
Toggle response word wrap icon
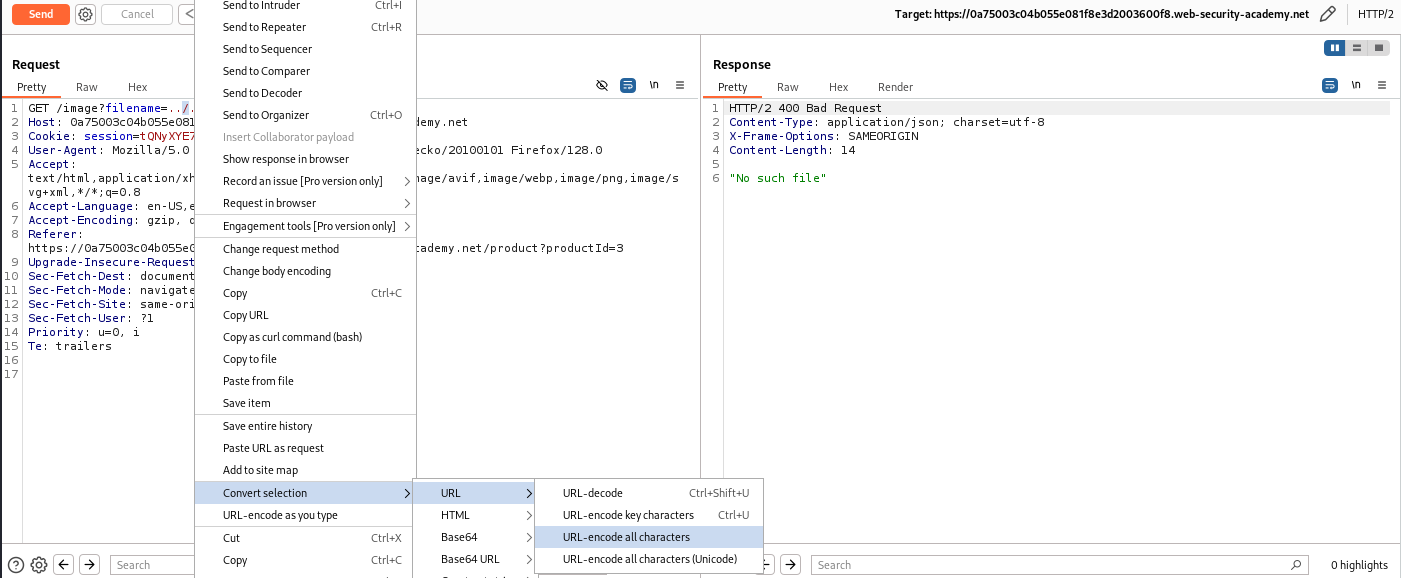[1330, 86]
